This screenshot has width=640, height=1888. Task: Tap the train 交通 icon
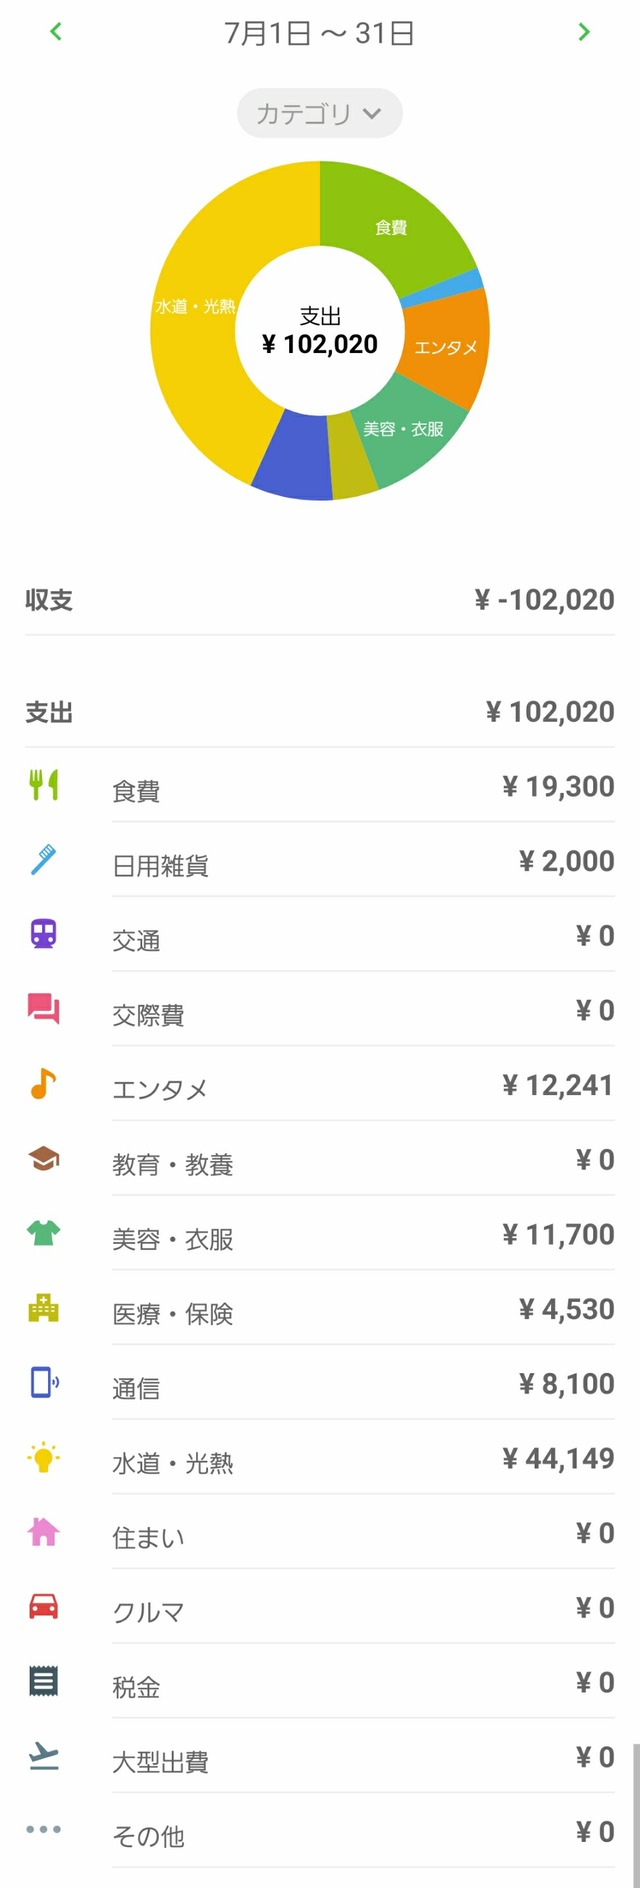click(44, 935)
